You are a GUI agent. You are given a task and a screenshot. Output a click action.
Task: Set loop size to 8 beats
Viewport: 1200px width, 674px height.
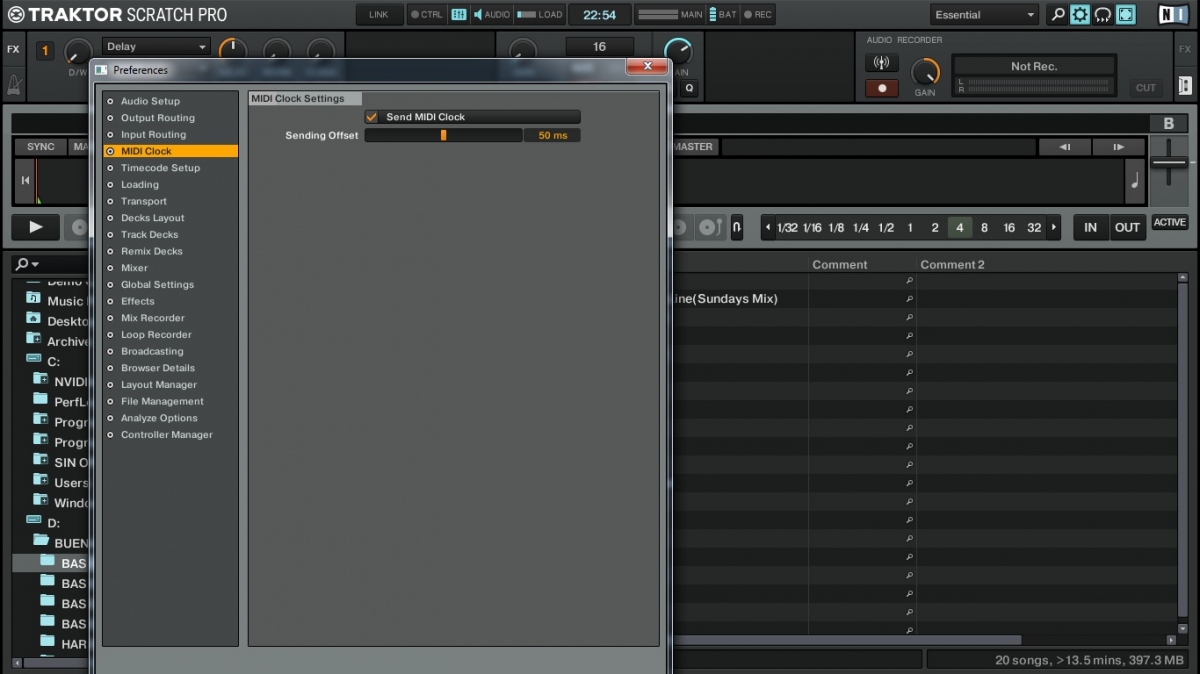tap(984, 228)
